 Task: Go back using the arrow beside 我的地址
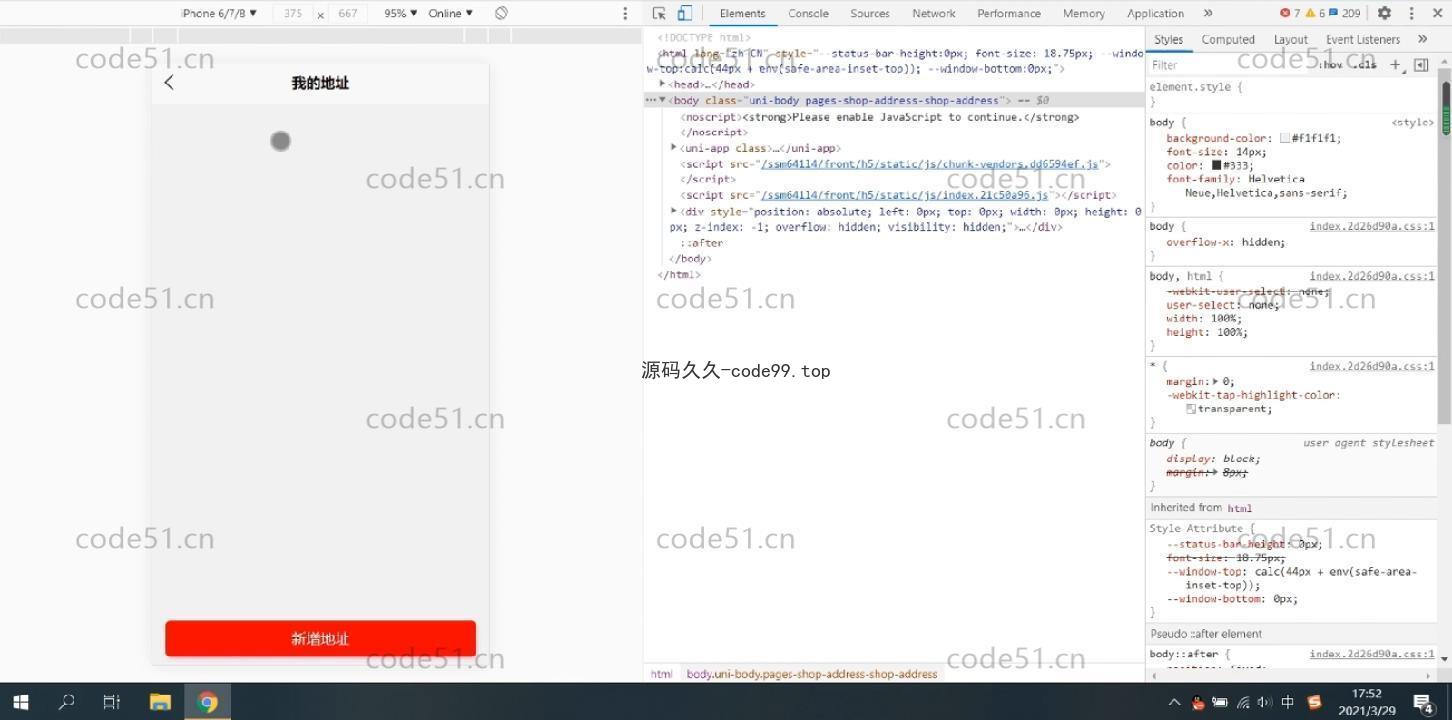pos(169,83)
